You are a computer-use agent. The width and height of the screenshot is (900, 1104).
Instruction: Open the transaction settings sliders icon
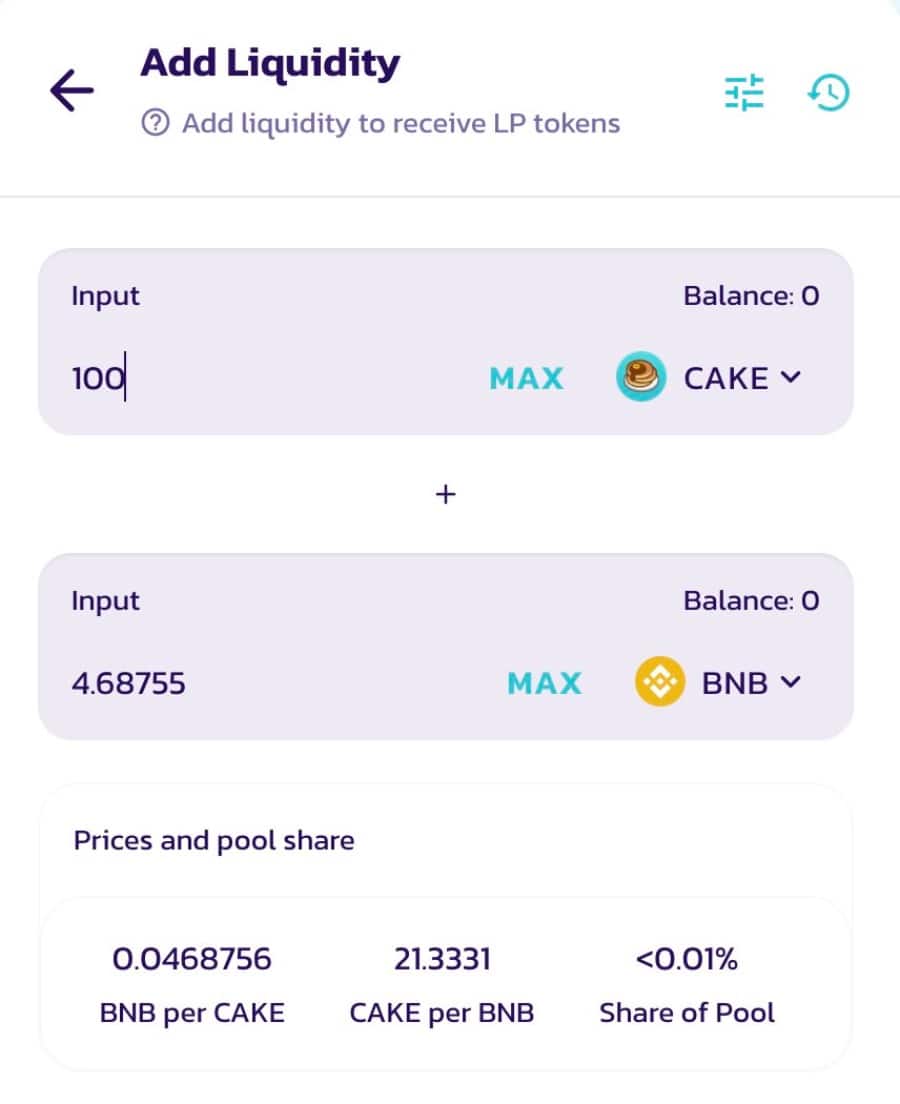pos(744,93)
